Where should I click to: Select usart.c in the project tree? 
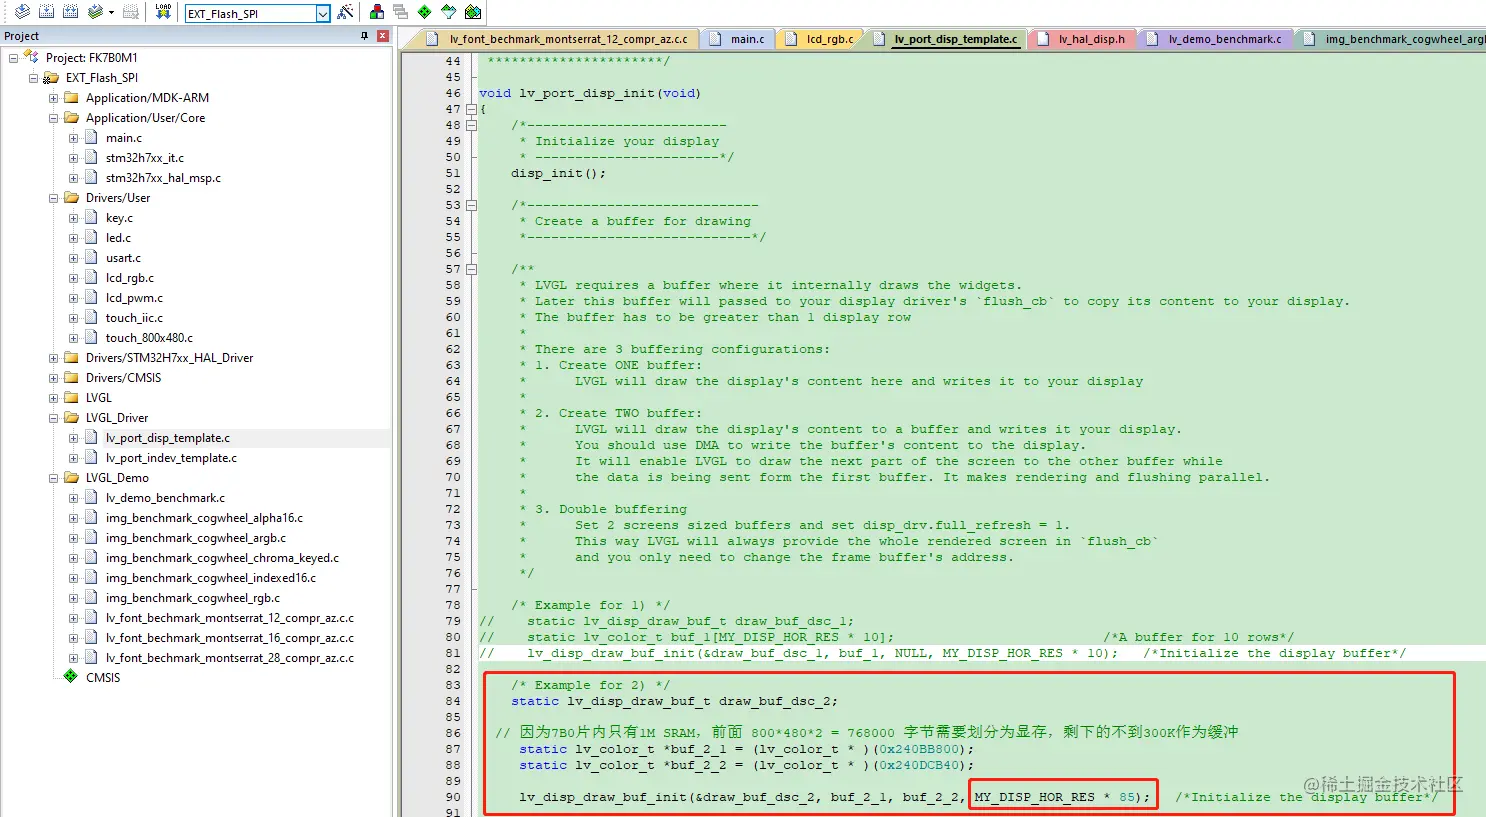(123, 258)
